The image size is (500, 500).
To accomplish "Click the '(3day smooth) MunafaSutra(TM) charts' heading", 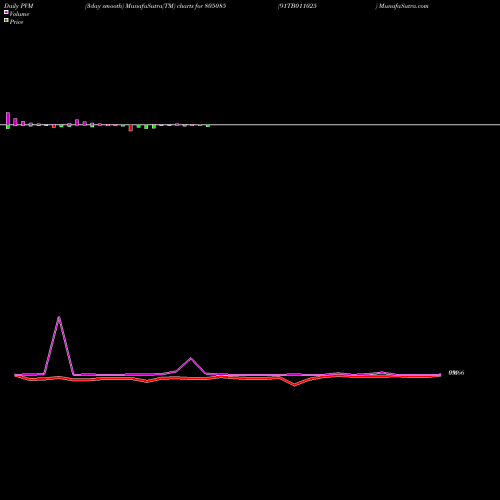I will tap(139, 6).
